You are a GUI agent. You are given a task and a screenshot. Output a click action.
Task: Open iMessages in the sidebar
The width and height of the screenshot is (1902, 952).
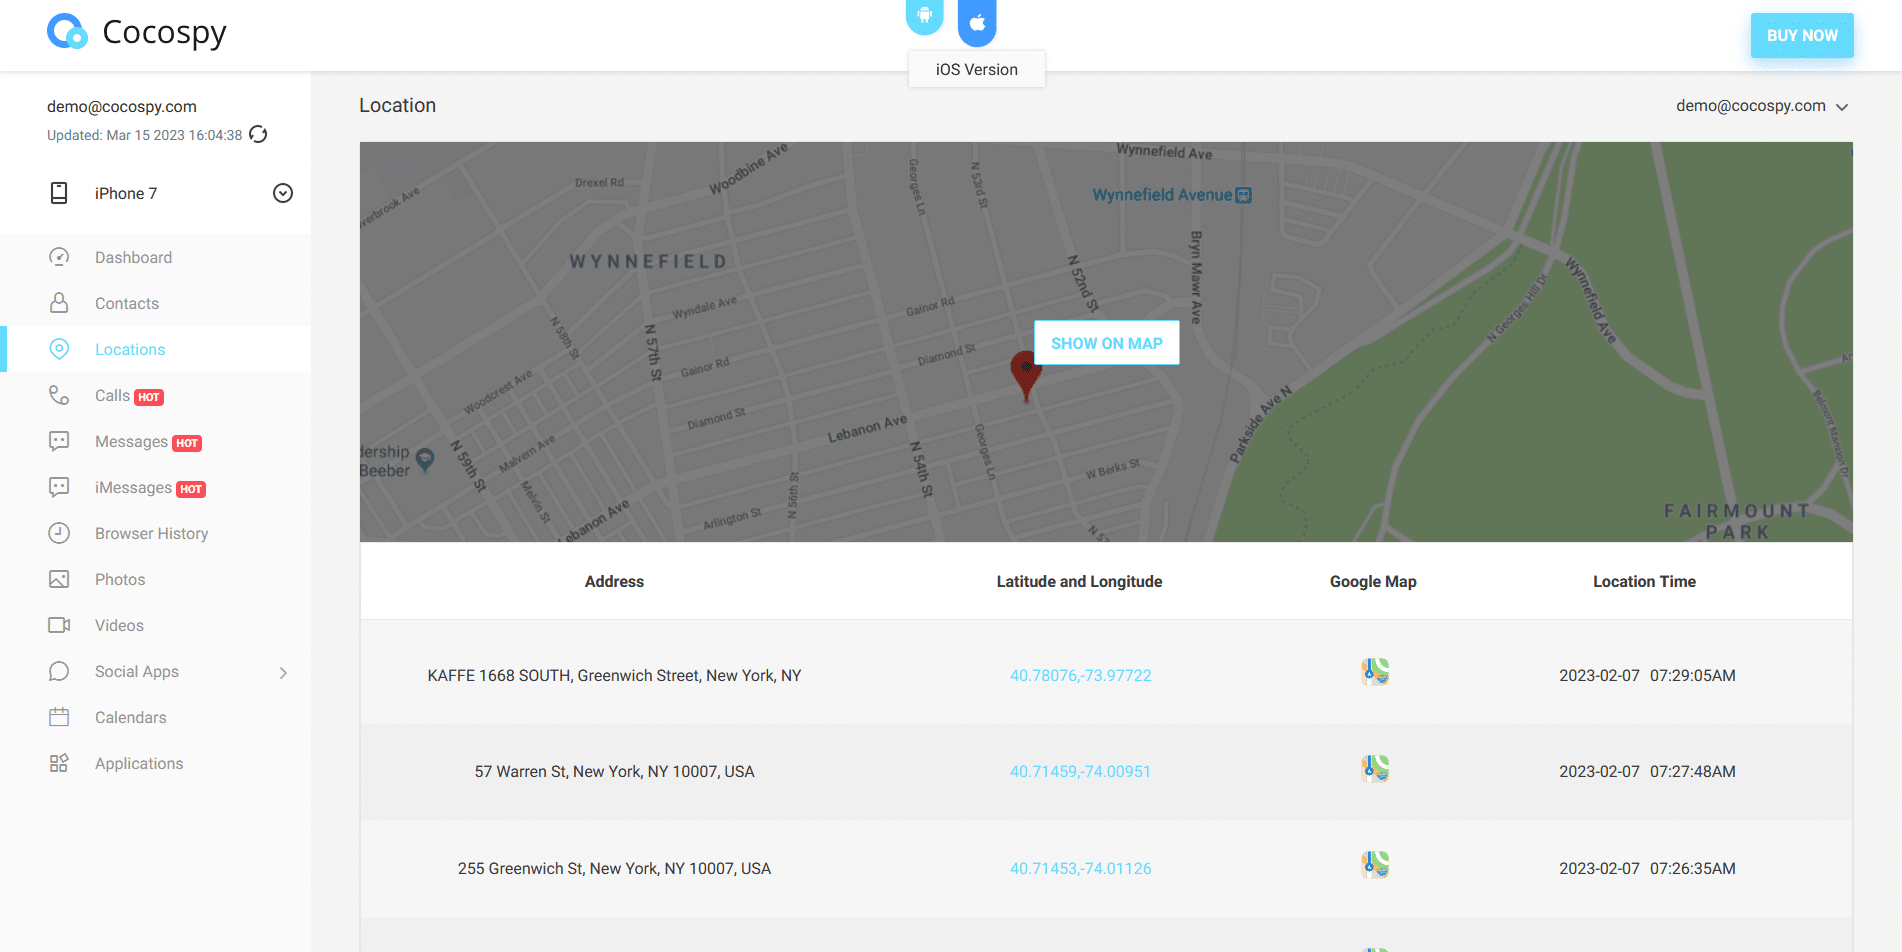coord(155,487)
